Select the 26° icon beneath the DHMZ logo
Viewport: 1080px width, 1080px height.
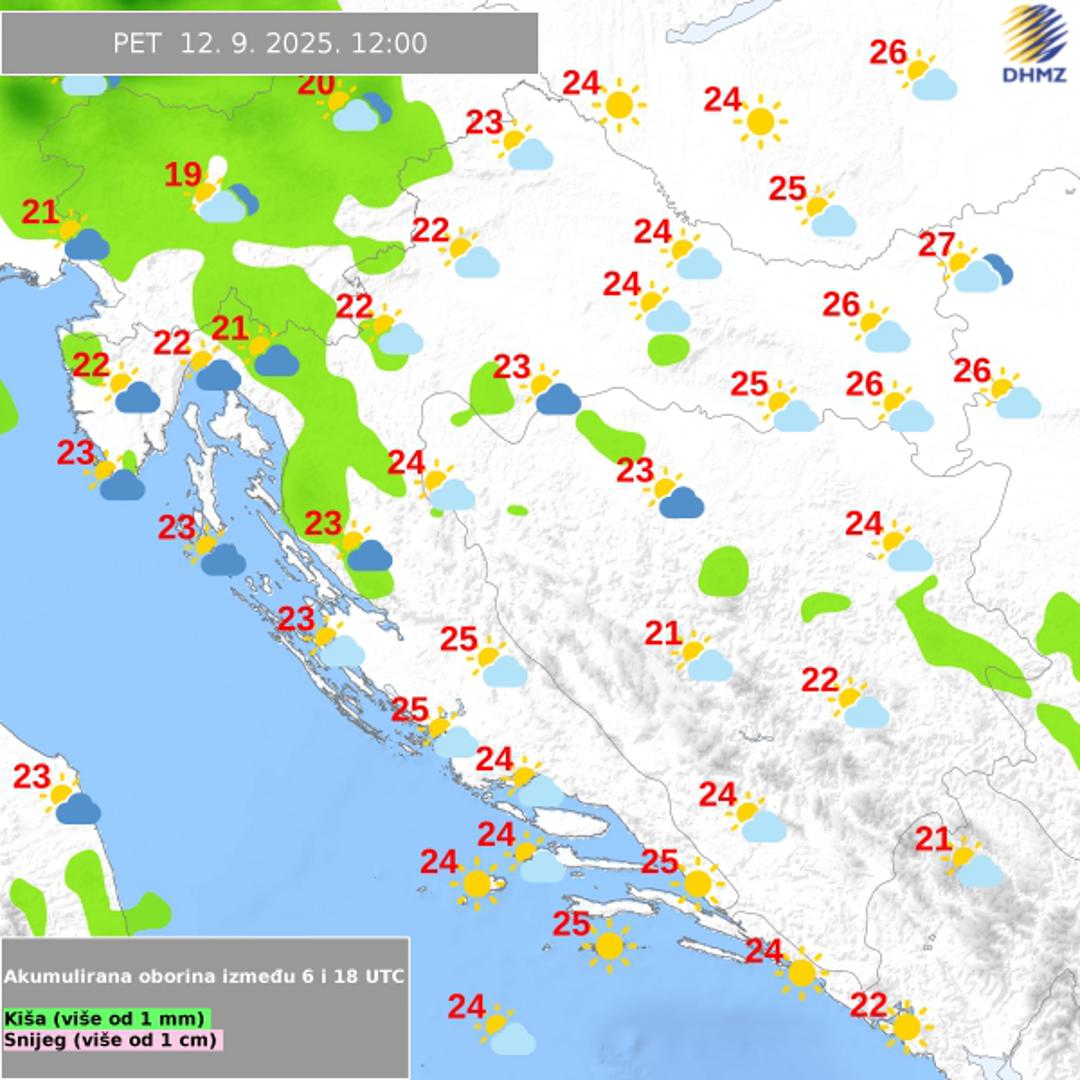click(x=929, y=79)
